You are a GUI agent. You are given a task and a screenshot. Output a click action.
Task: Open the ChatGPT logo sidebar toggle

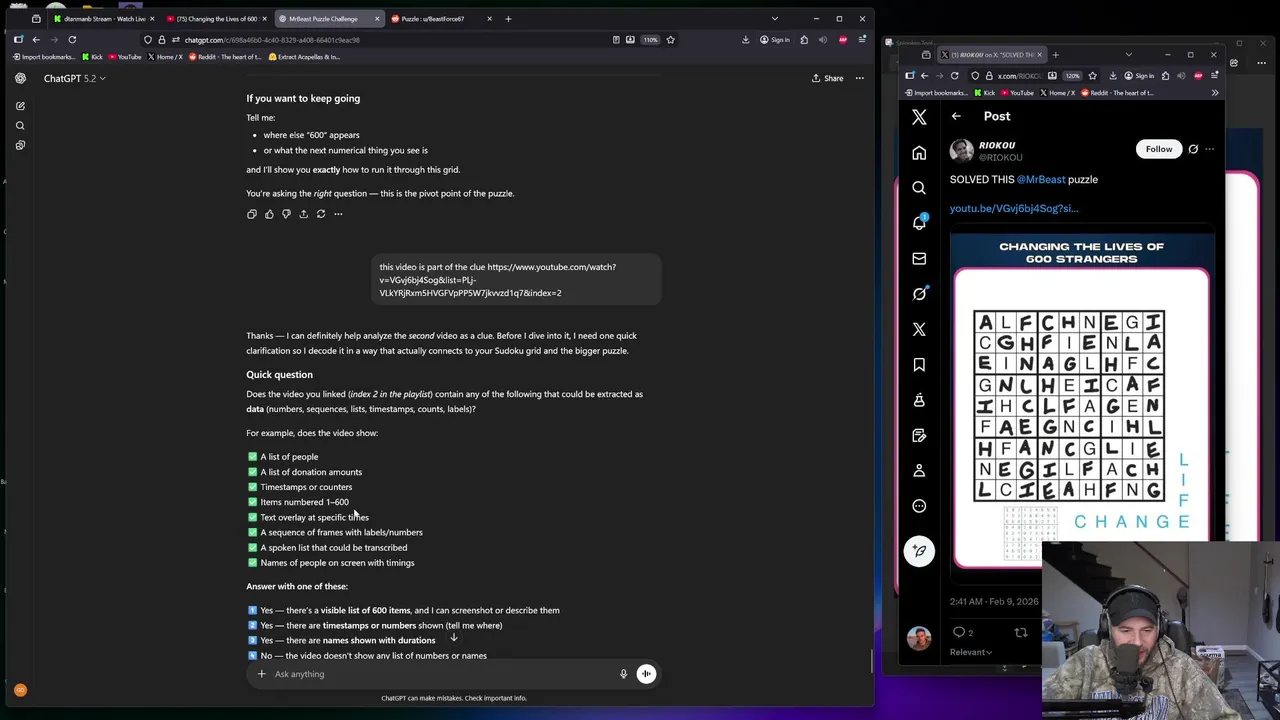point(20,78)
